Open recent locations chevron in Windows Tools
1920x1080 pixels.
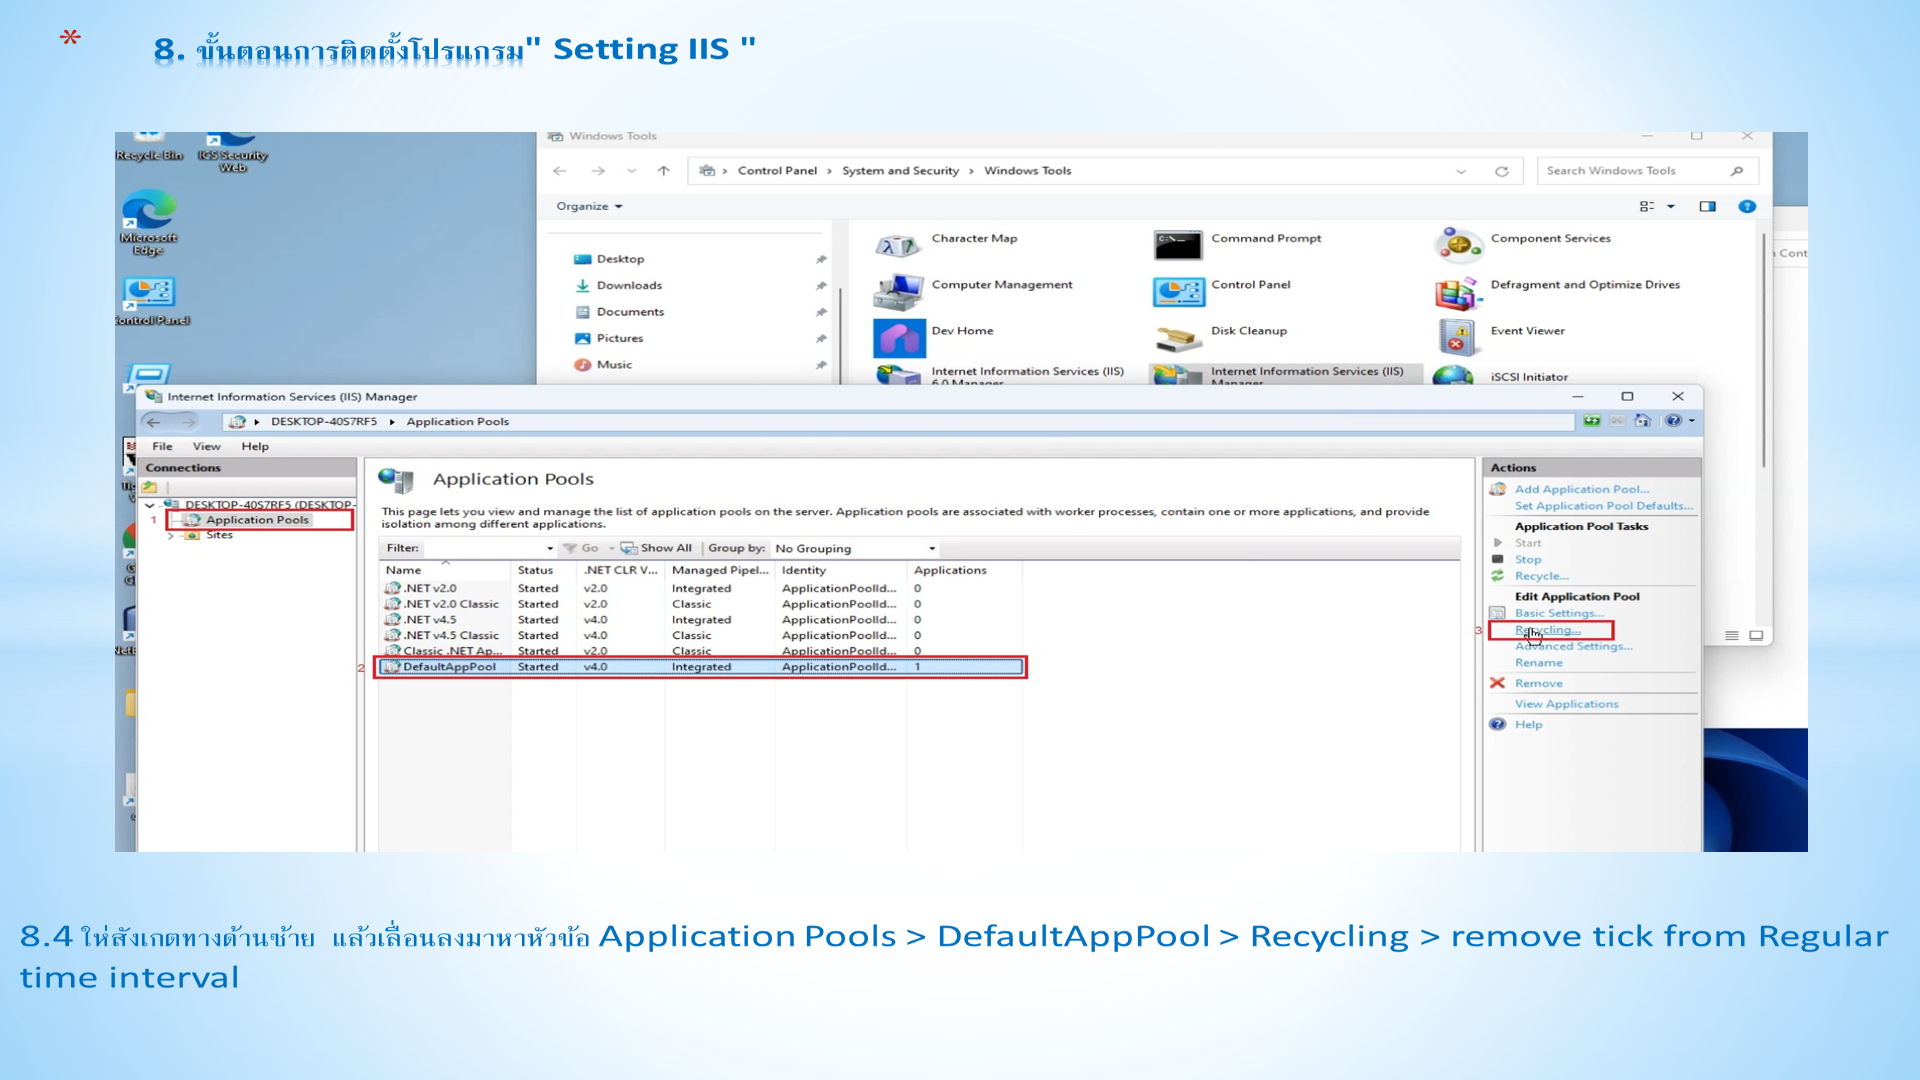pyautogui.click(x=631, y=171)
